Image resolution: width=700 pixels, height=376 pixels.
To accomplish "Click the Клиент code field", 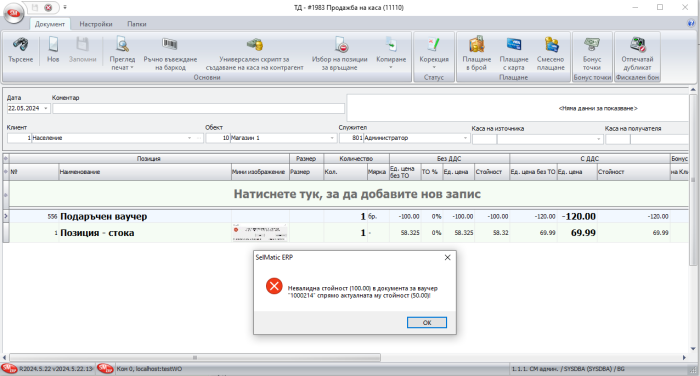I will [x=19, y=138].
